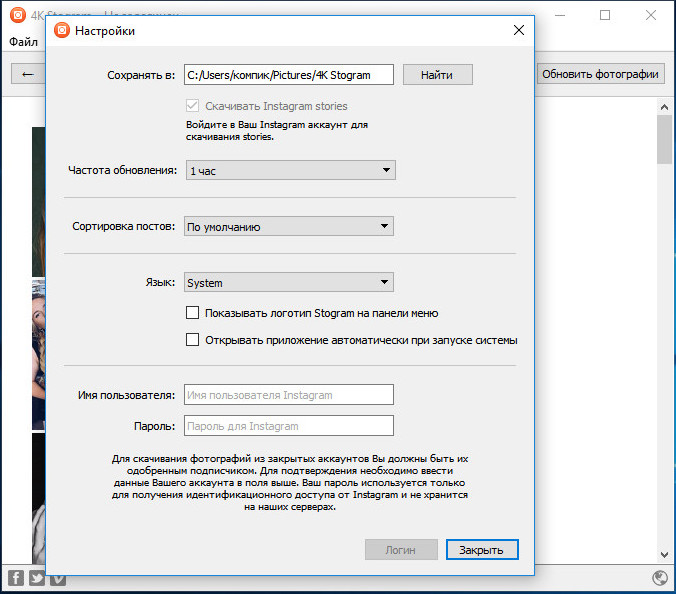Click the main window scrollbar up arrow

664,107
